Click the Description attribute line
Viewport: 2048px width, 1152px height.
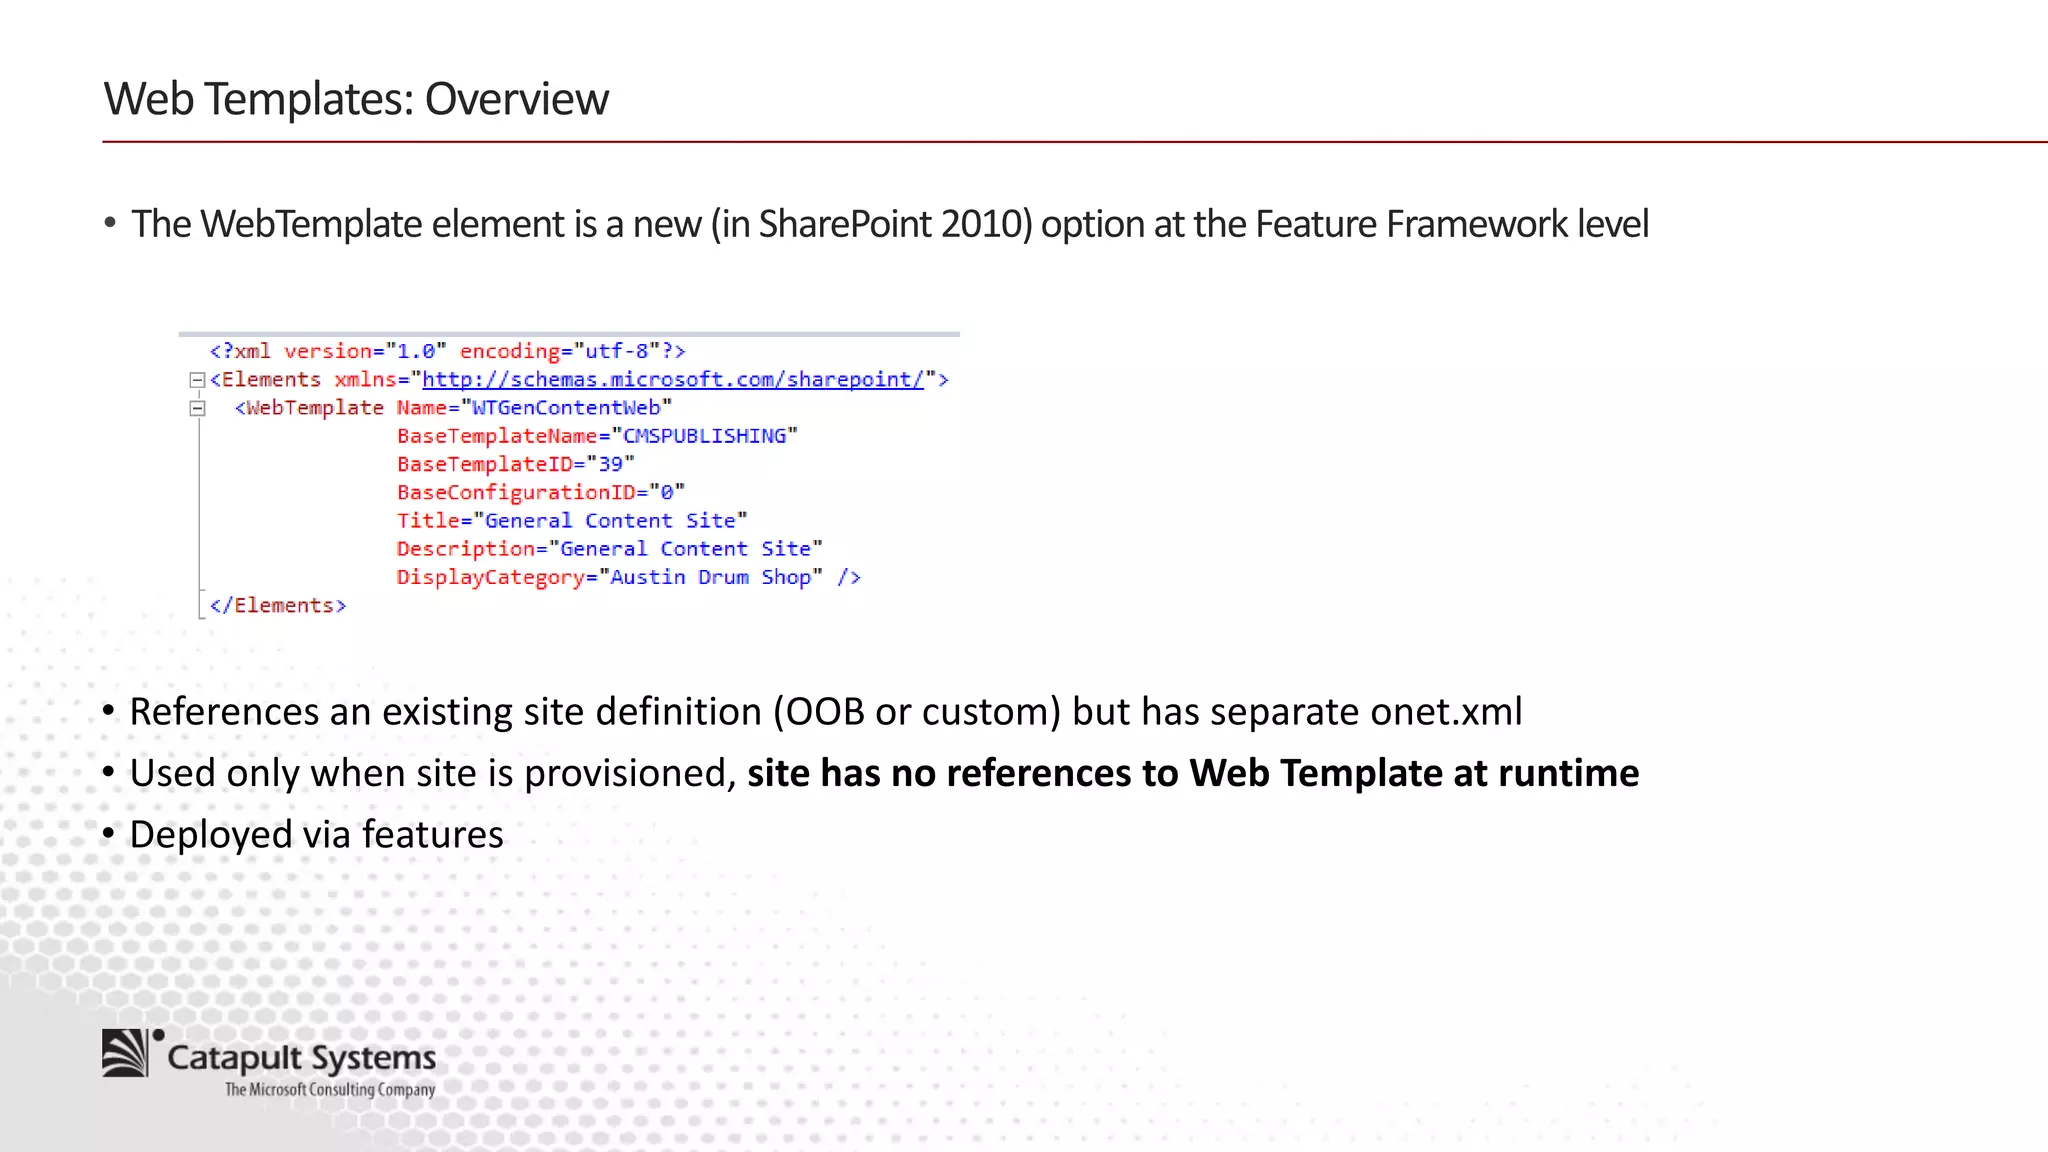(609, 549)
